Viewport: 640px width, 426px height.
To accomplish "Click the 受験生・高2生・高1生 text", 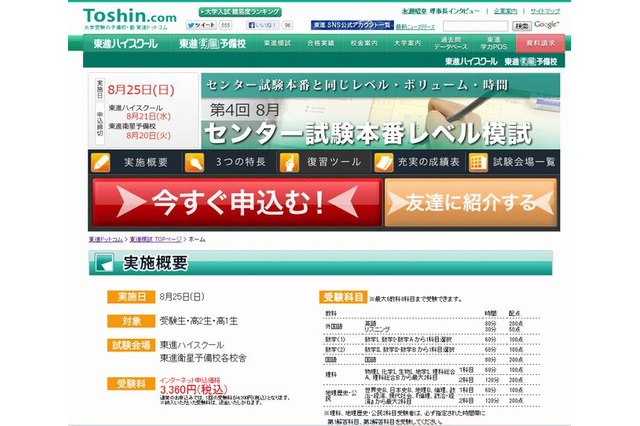I will coord(199,321).
